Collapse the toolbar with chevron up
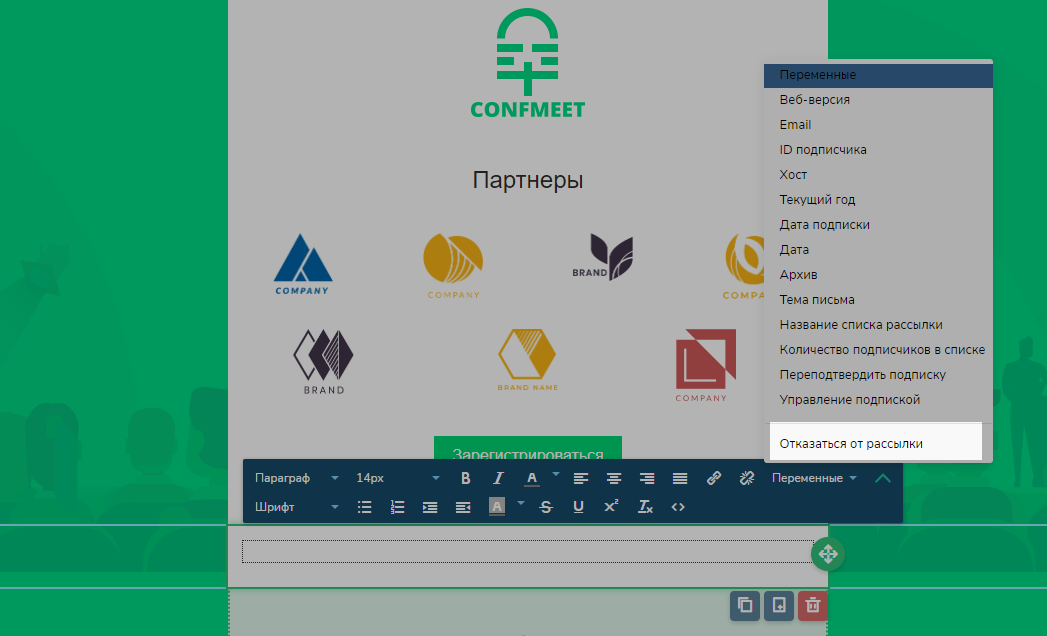The image size is (1047, 636). tap(883, 478)
